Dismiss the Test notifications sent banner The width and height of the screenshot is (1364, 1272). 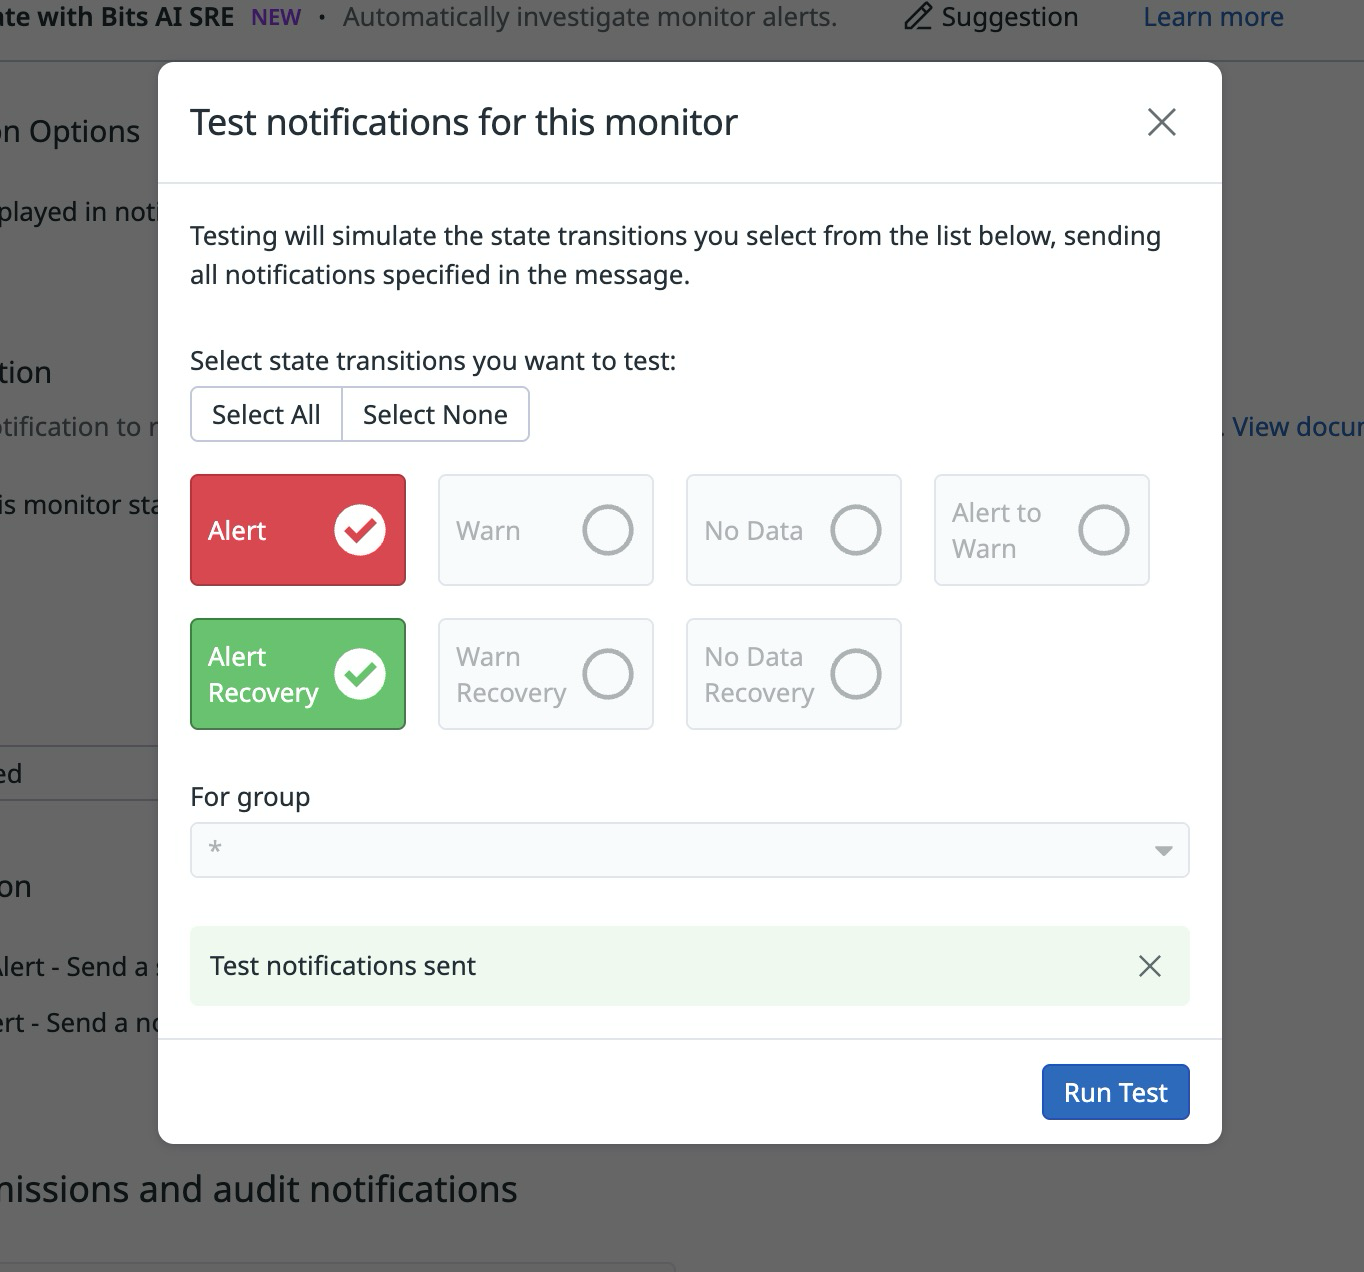(x=1149, y=966)
